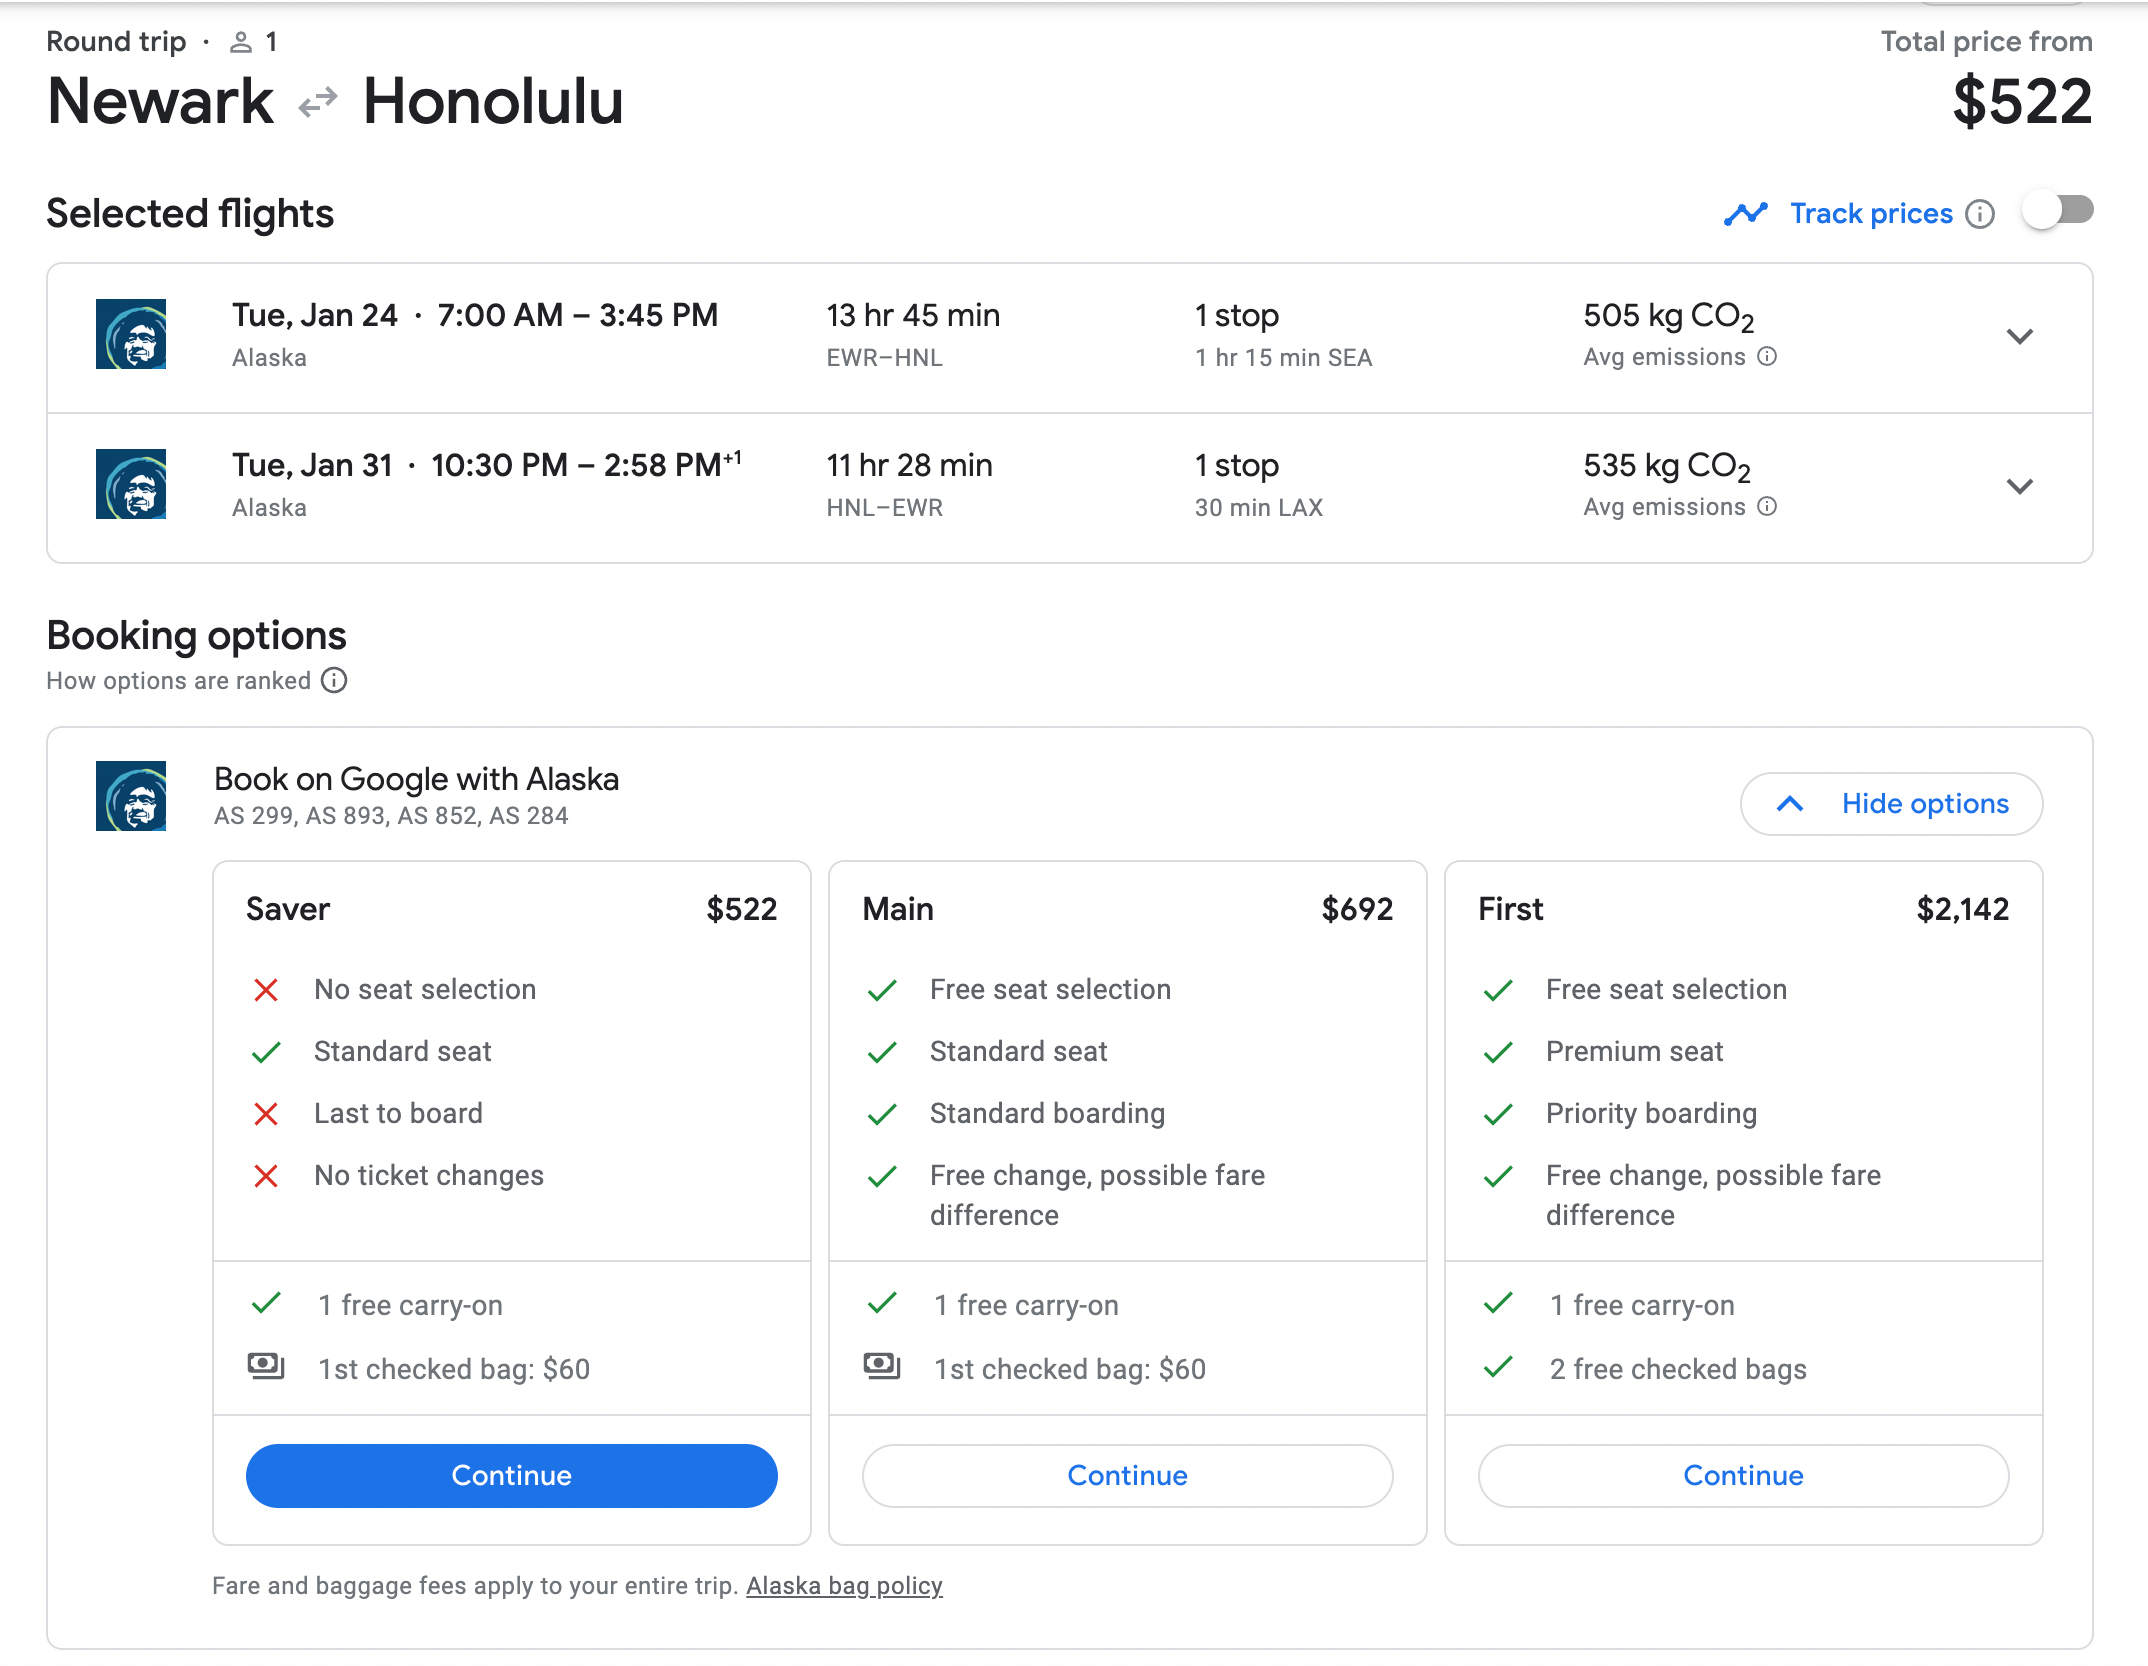Click the Main fare $692 price
This screenshot has width=2148, height=1666.
tap(1356, 909)
